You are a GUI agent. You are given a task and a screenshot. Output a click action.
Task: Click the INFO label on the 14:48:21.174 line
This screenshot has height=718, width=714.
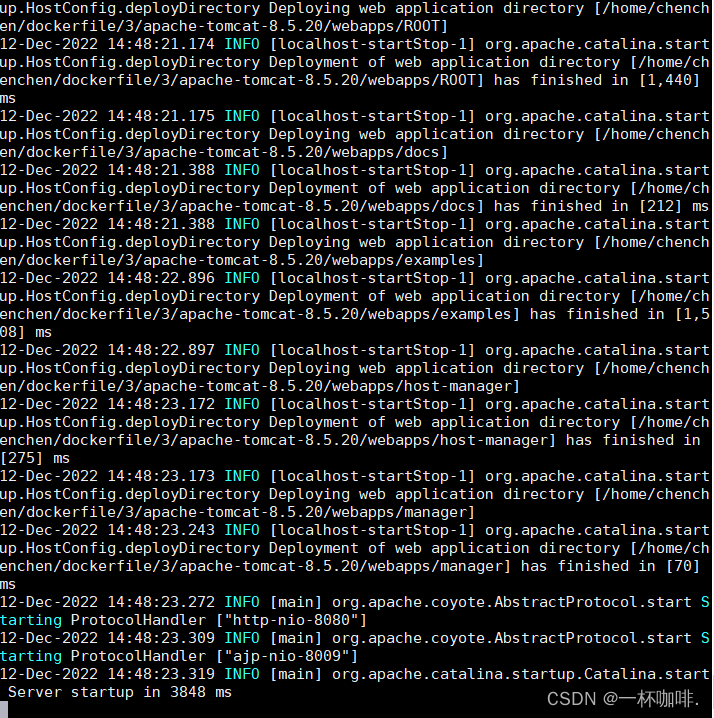(x=242, y=44)
